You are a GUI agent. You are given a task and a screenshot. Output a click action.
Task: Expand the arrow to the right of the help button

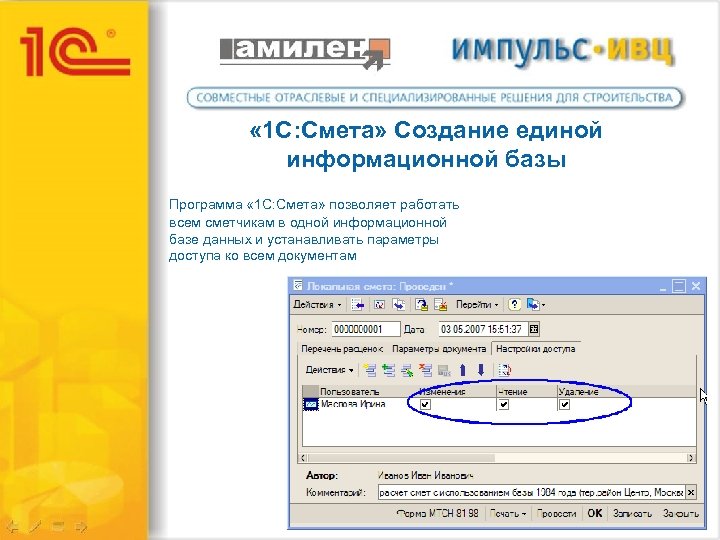[x=543, y=305]
